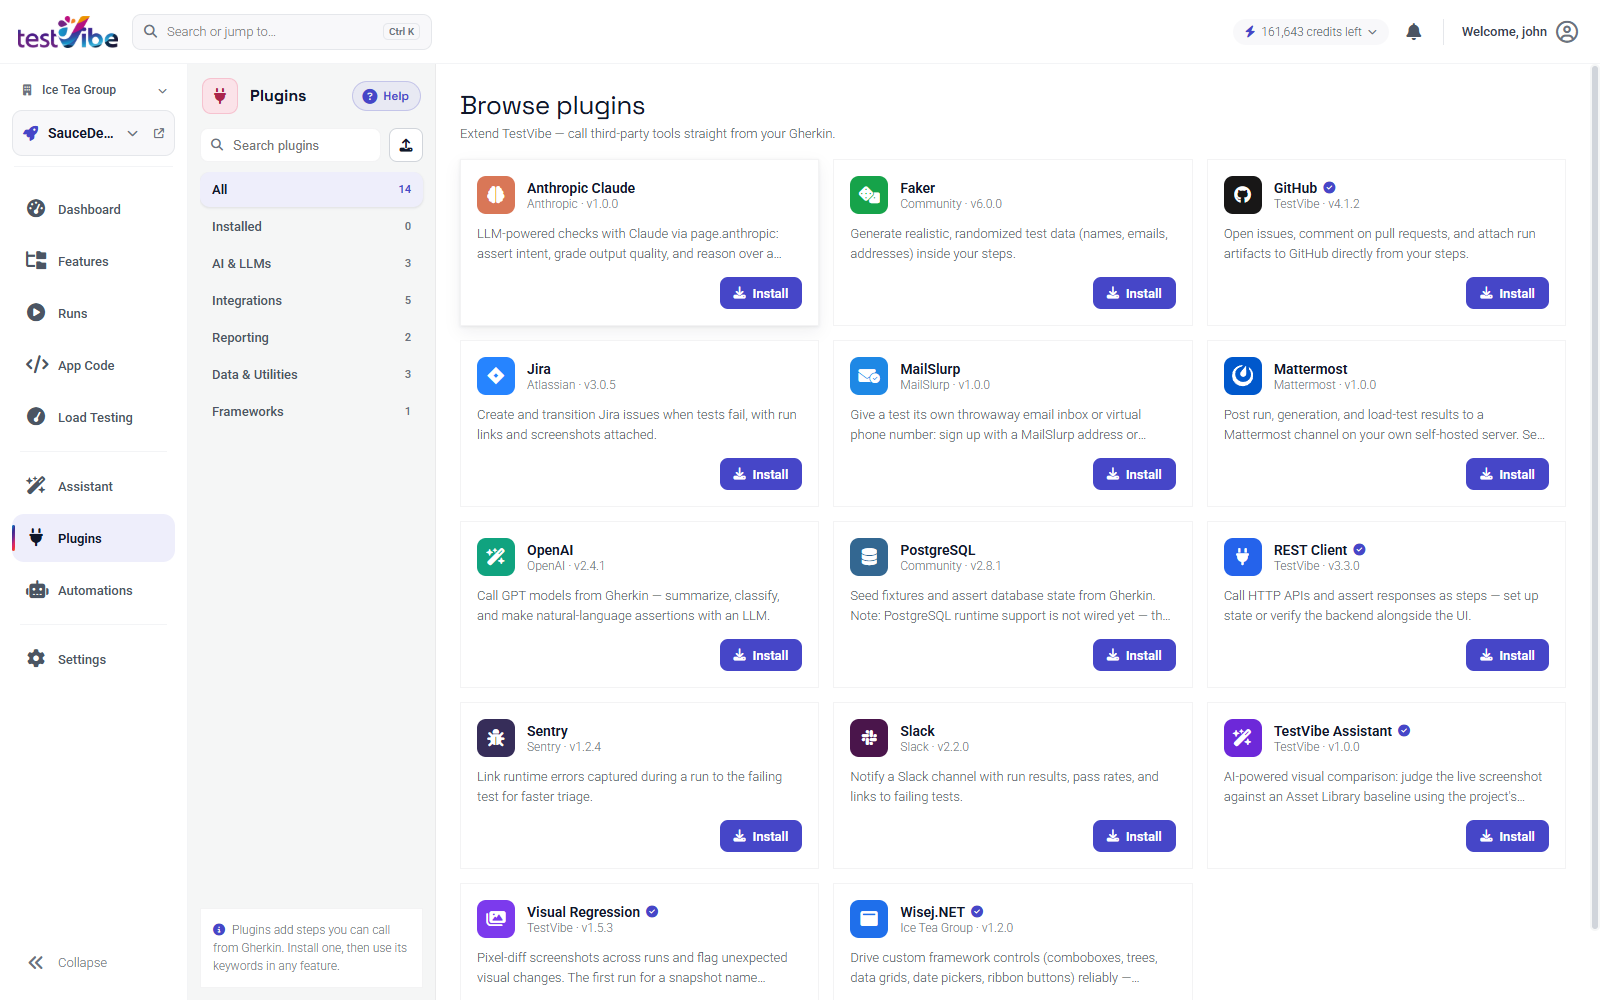Click the GitHub verified badge
Viewport: 1600px width, 1000px height.
coord(1330,188)
